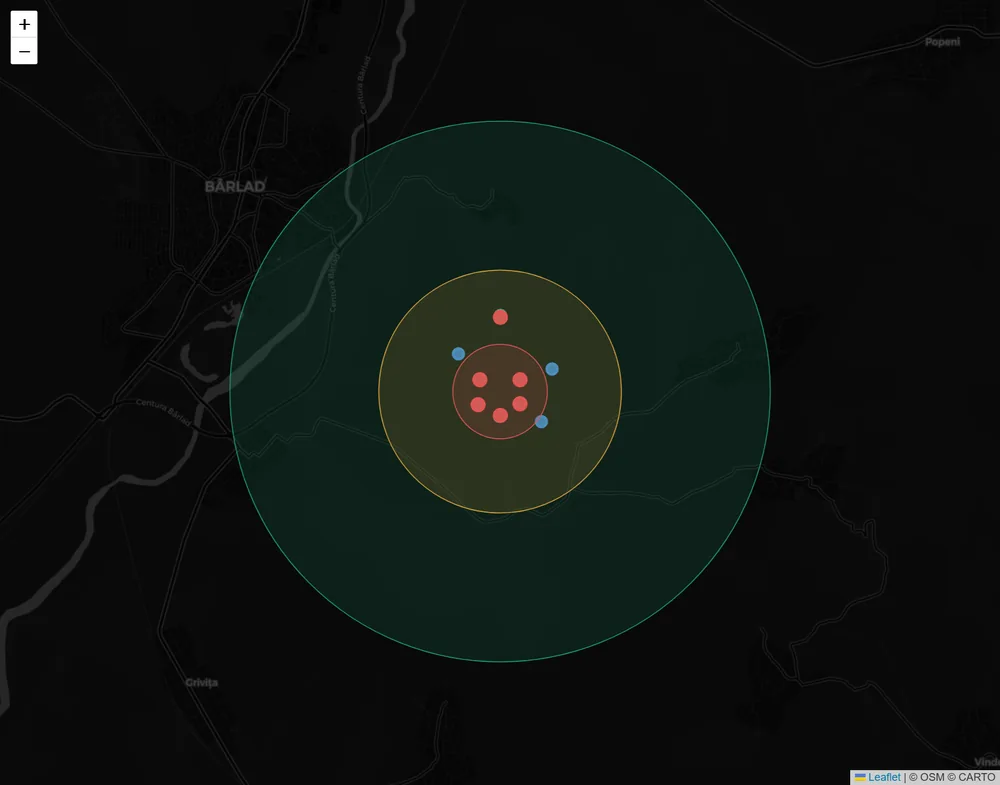Click the Grivița village label
1000x785 pixels.
(202, 682)
